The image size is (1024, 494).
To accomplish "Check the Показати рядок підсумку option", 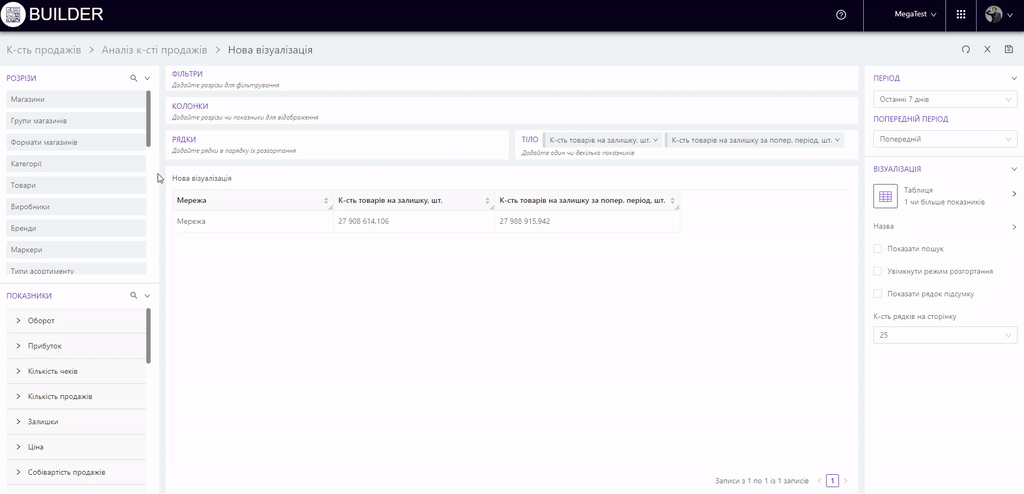I will click(x=878, y=294).
